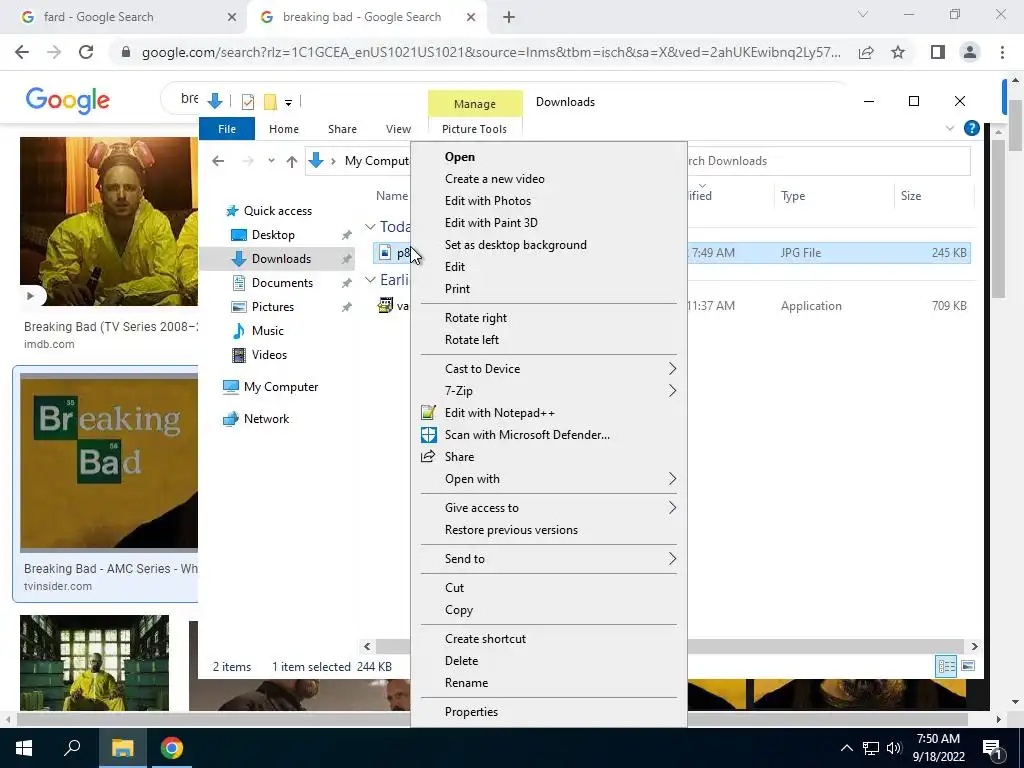Open the Picture Tools tab

[x=474, y=129]
